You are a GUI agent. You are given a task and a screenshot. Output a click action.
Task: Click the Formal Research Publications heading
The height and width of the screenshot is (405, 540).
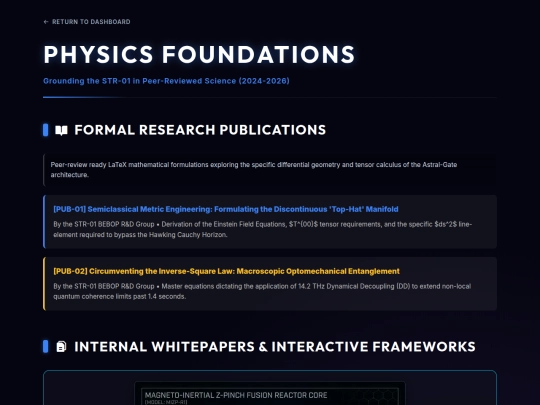[200, 130]
